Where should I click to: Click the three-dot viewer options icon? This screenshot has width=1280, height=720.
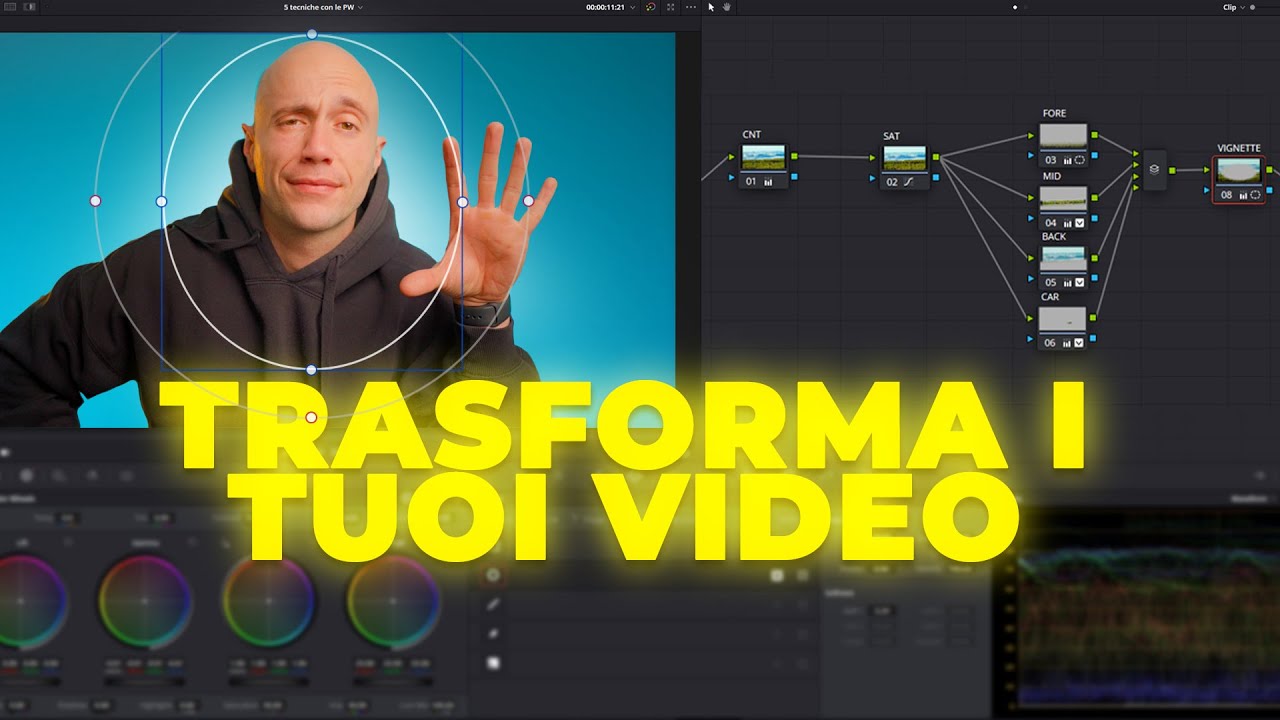[x=690, y=7]
